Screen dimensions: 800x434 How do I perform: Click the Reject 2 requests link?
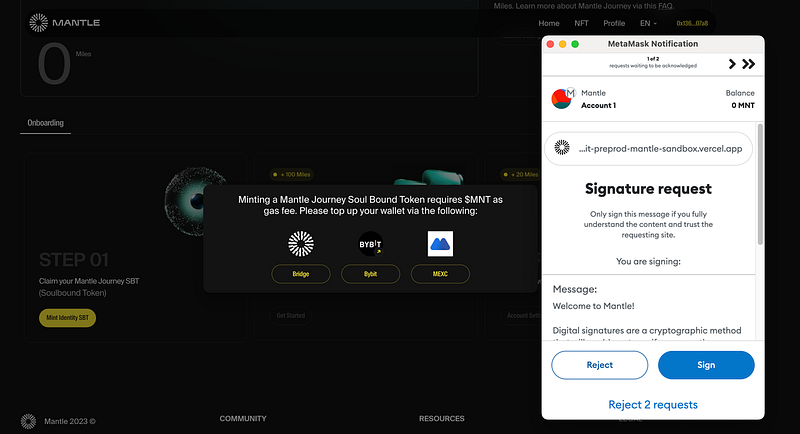click(x=653, y=404)
